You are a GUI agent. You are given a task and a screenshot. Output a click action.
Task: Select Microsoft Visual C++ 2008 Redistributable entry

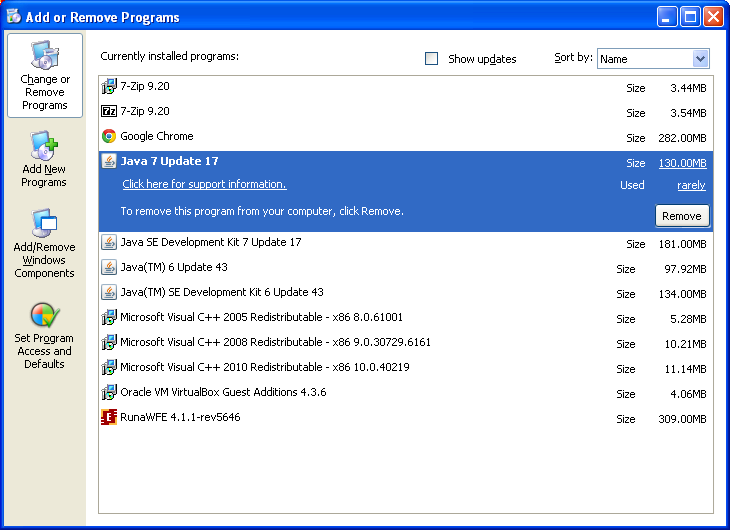(275, 342)
